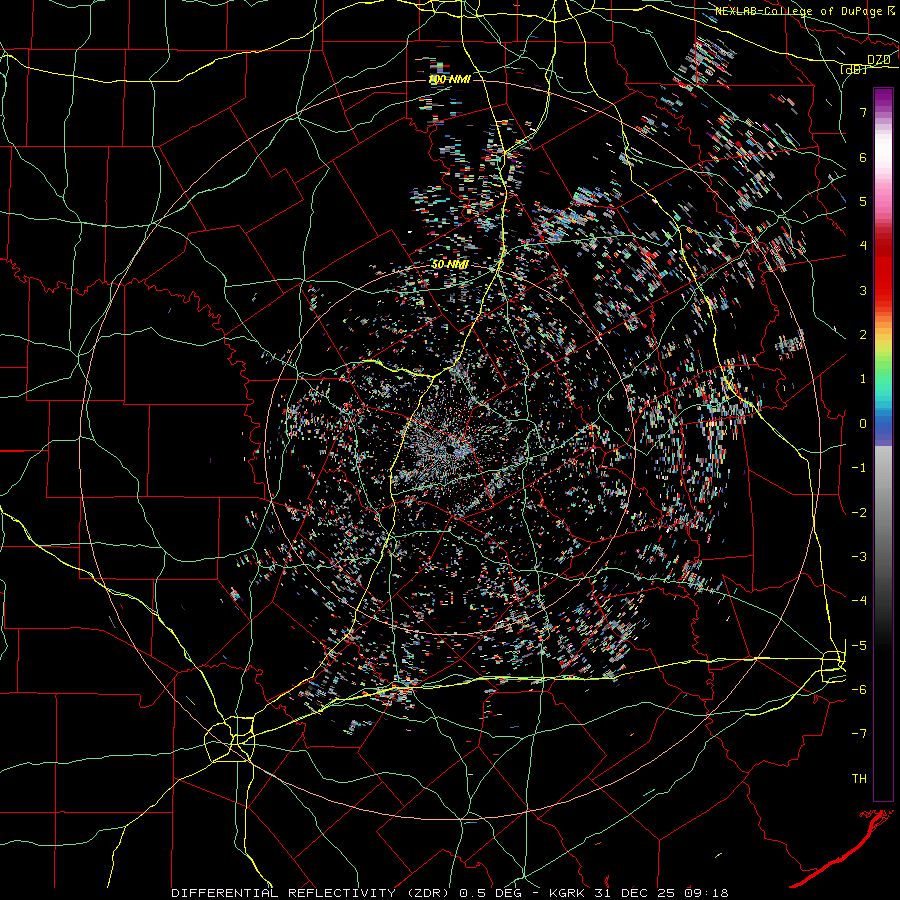This screenshot has height=900, width=900.
Task: Click the KGRK radar site identifier
Action: click(567, 893)
